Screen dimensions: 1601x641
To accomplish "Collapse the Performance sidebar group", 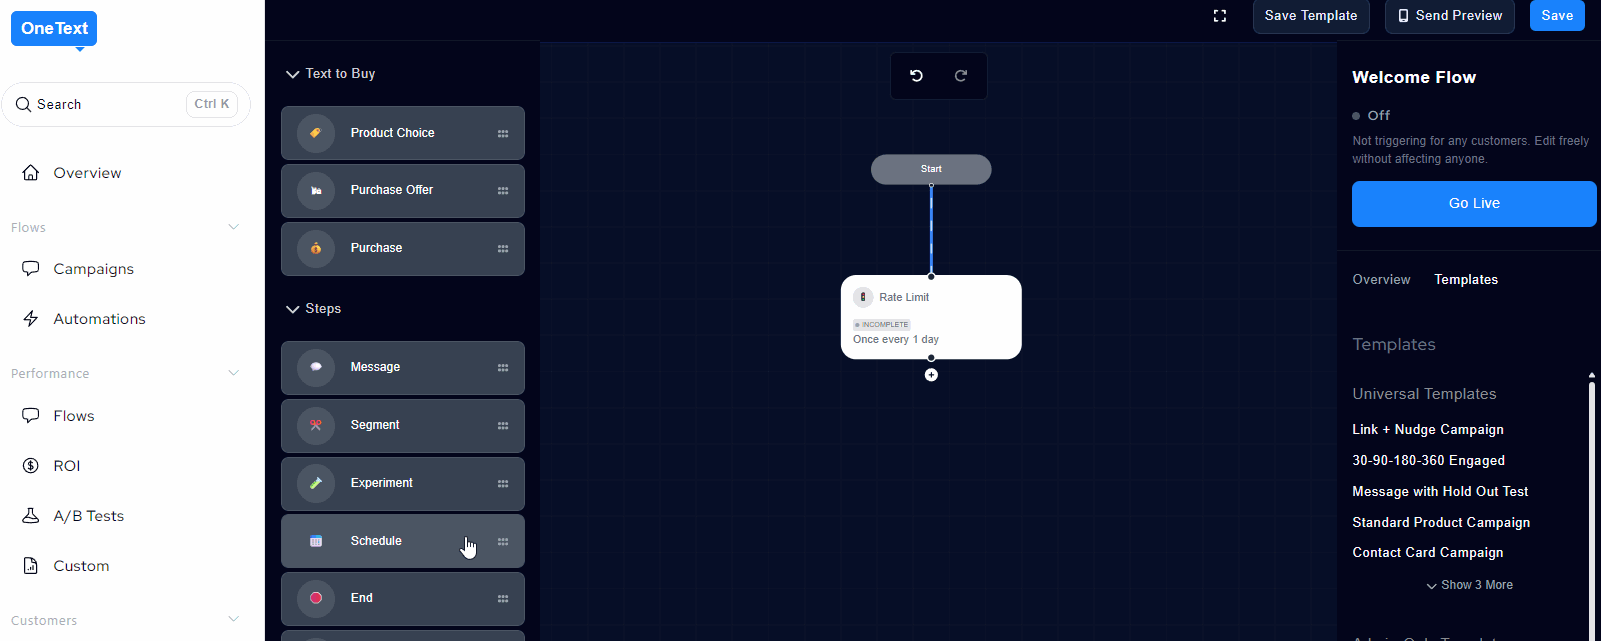I will coord(234,373).
